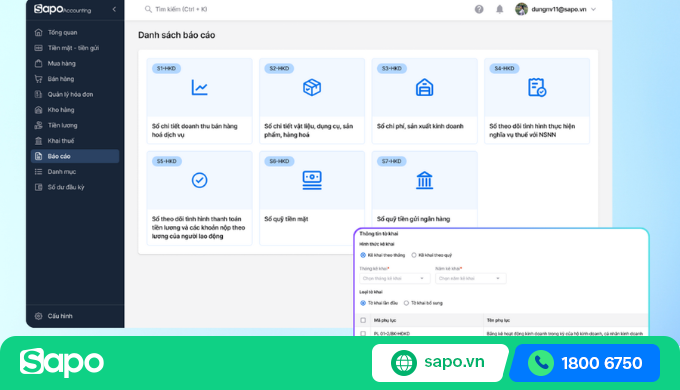Click the S2-HKD package box icon
The width and height of the screenshot is (680, 390).
312,88
